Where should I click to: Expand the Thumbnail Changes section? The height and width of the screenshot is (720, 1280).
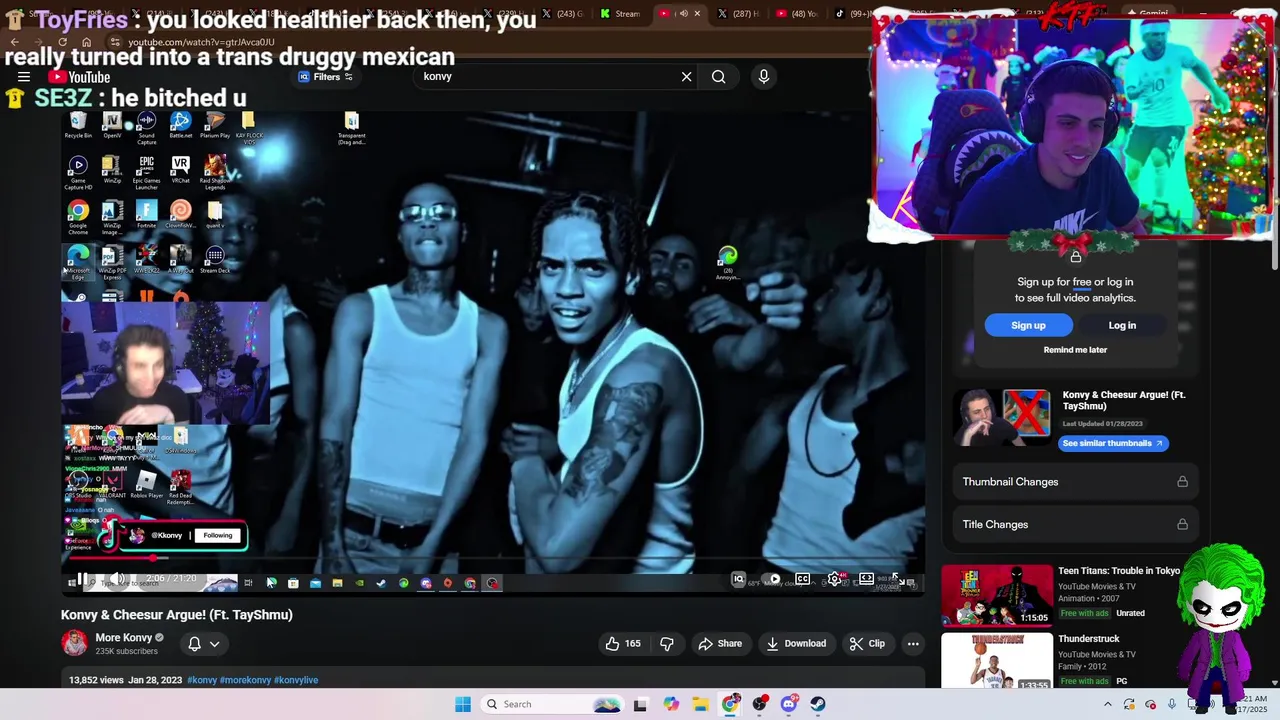pos(1075,482)
